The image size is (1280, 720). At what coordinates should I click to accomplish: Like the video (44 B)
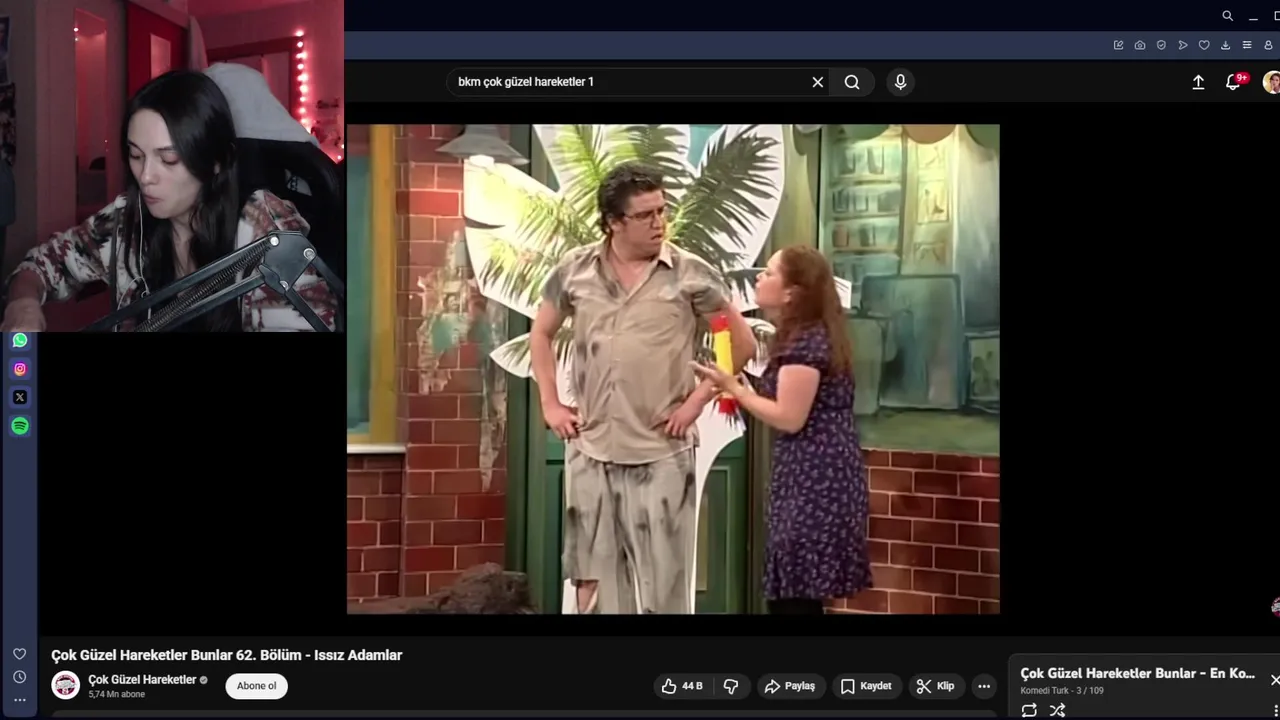pyautogui.click(x=682, y=686)
